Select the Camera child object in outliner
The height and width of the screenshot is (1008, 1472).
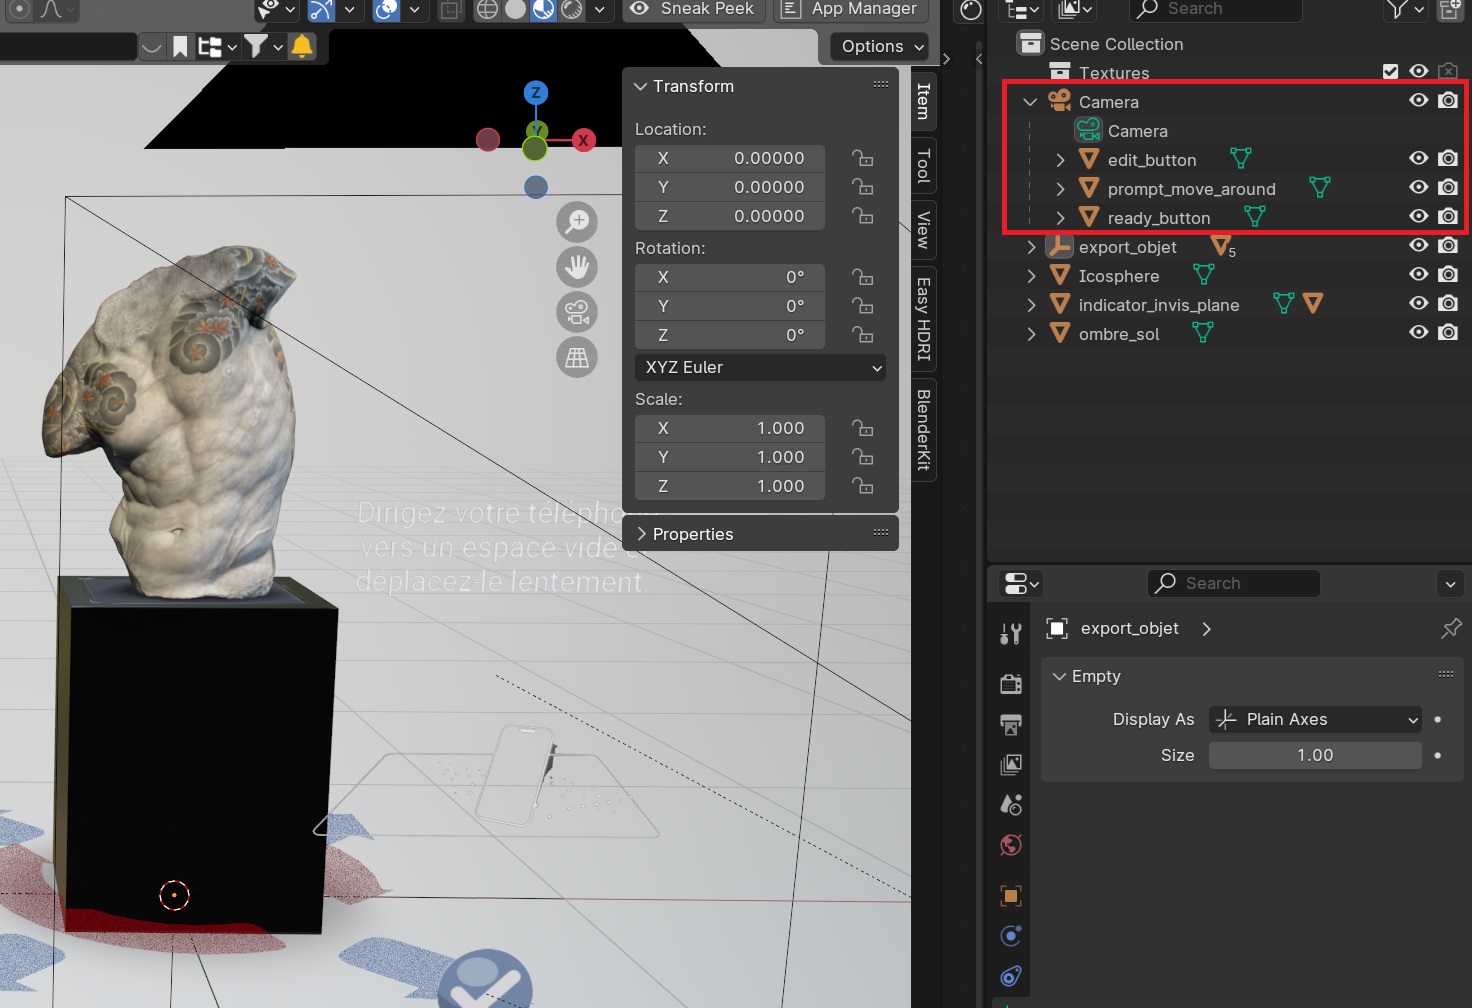(1138, 131)
